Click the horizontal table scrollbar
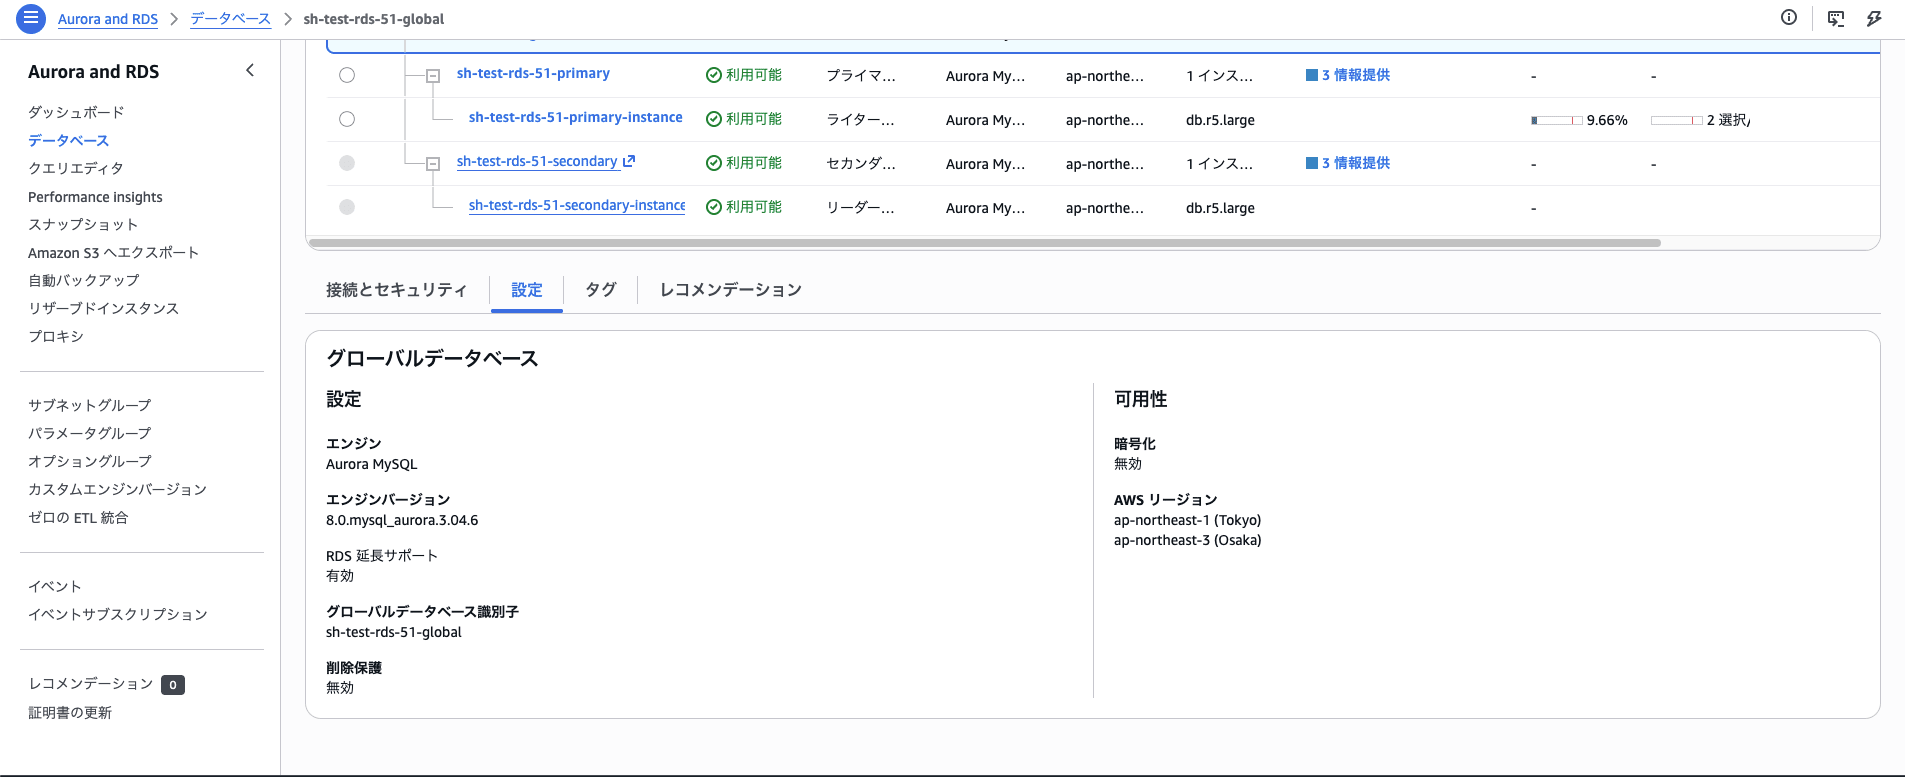 985,243
